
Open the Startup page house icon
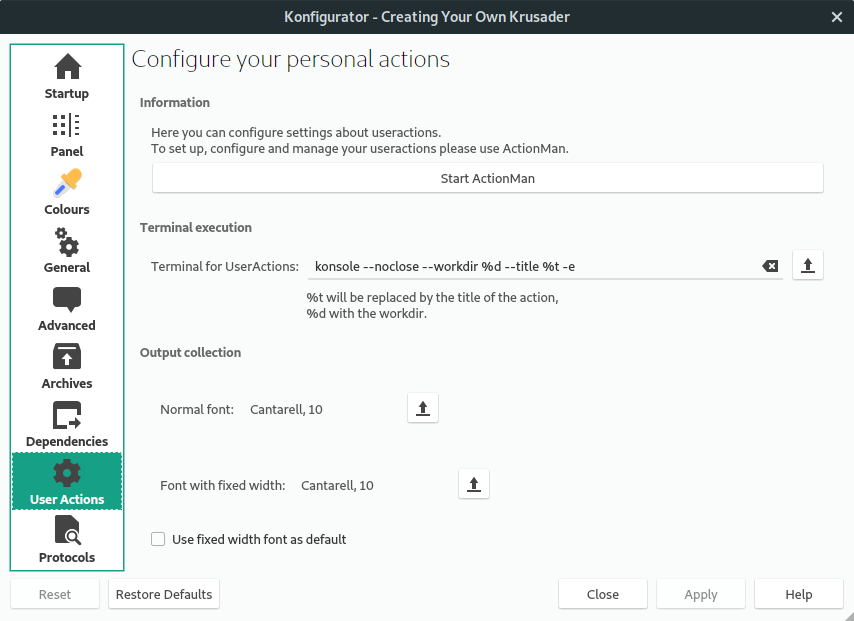(68, 66)
